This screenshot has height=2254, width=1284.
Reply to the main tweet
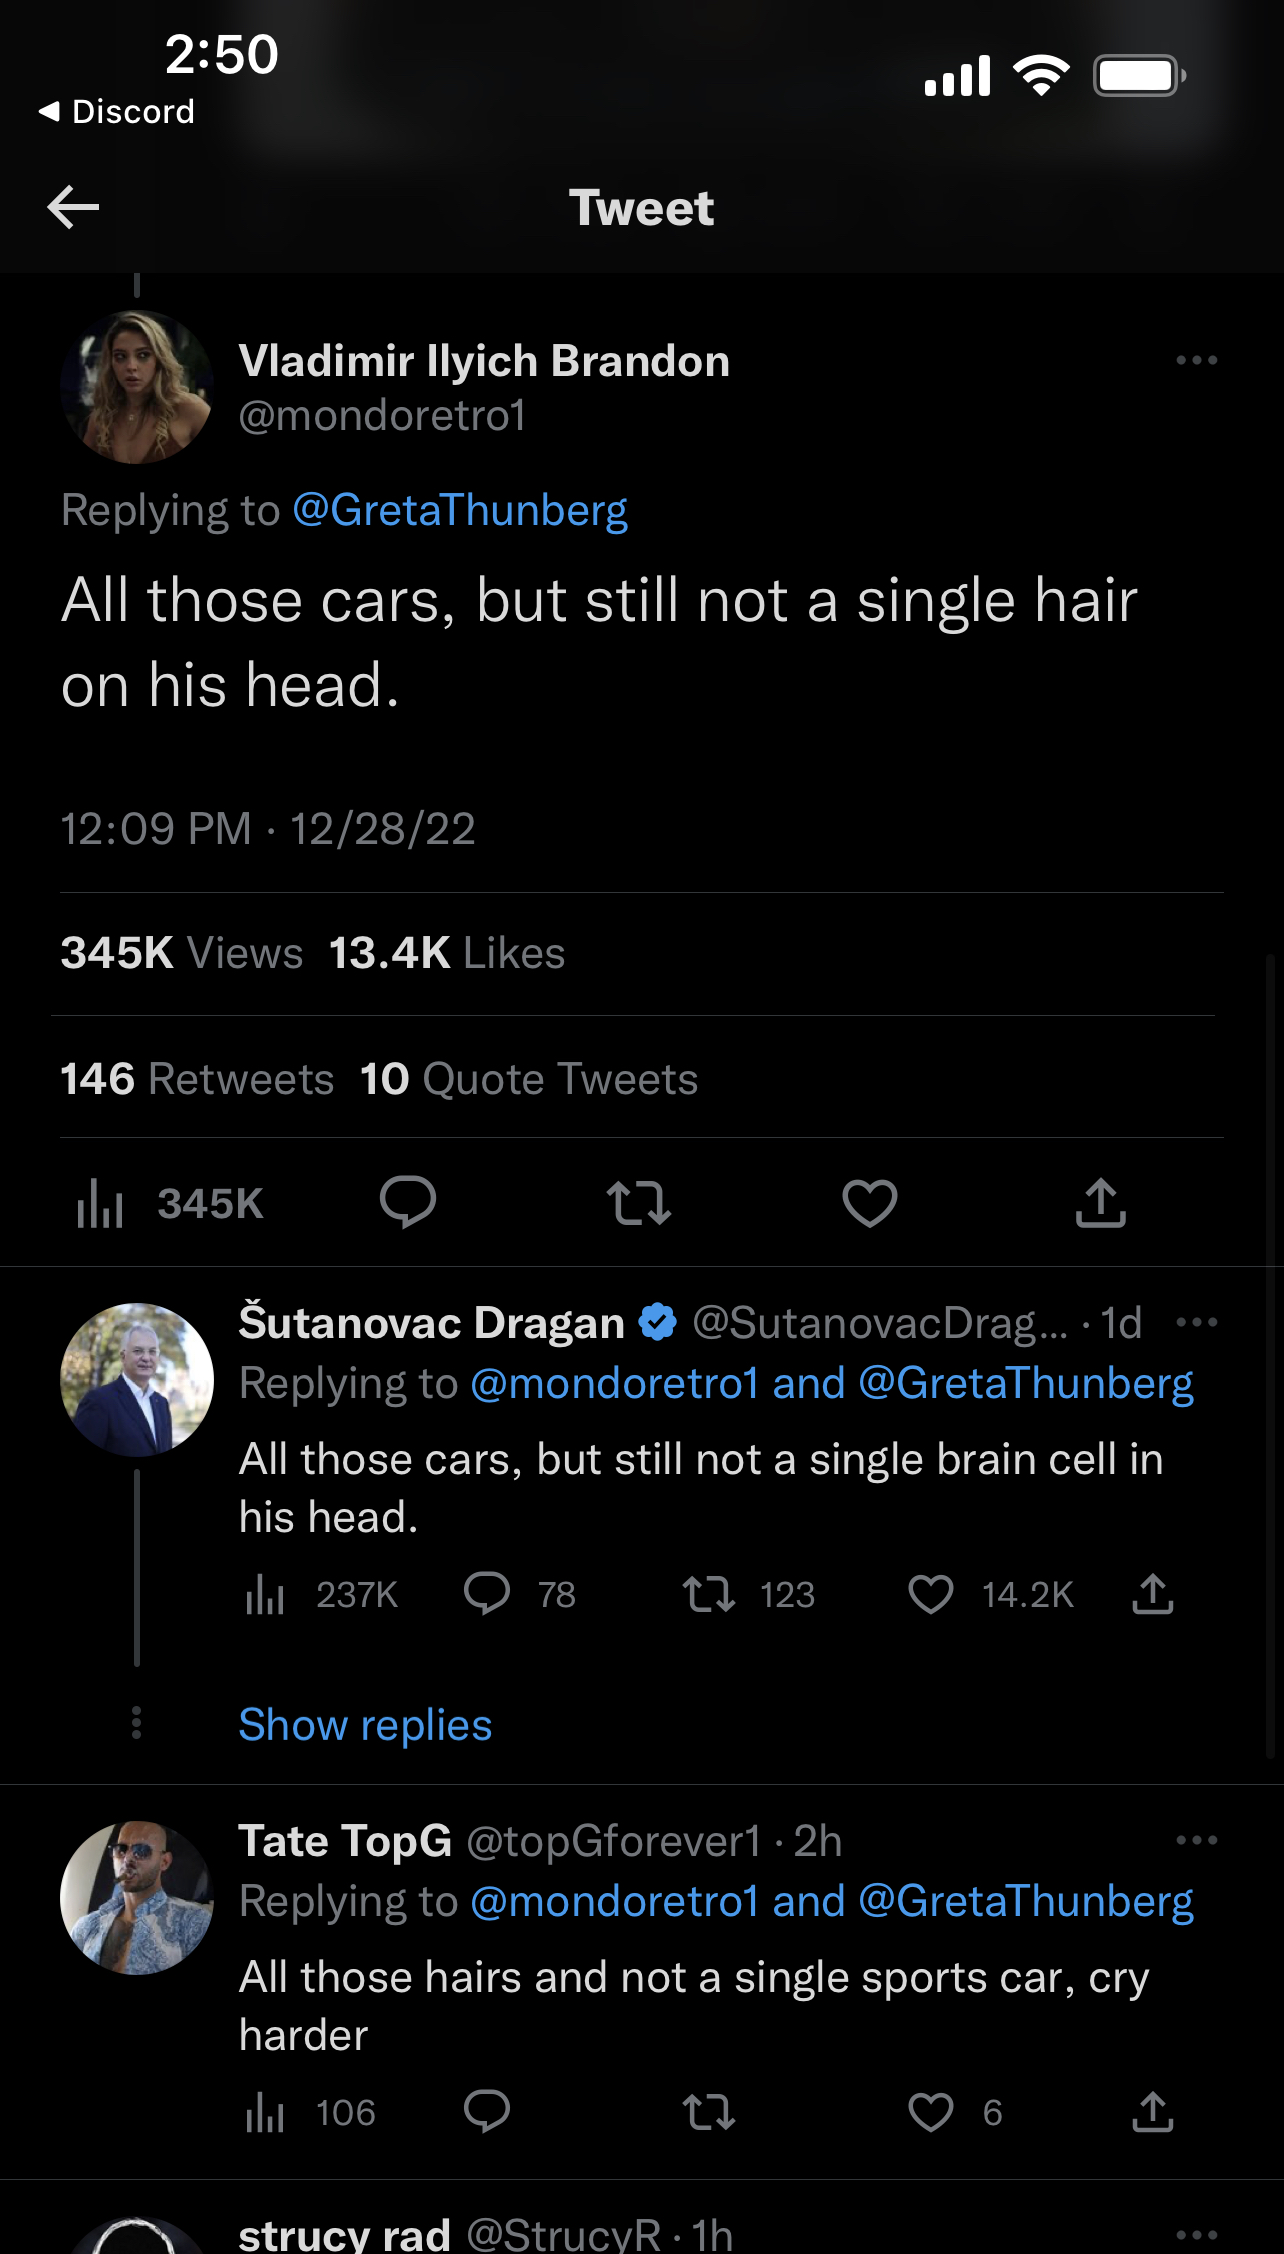(x=408, y=1202)
